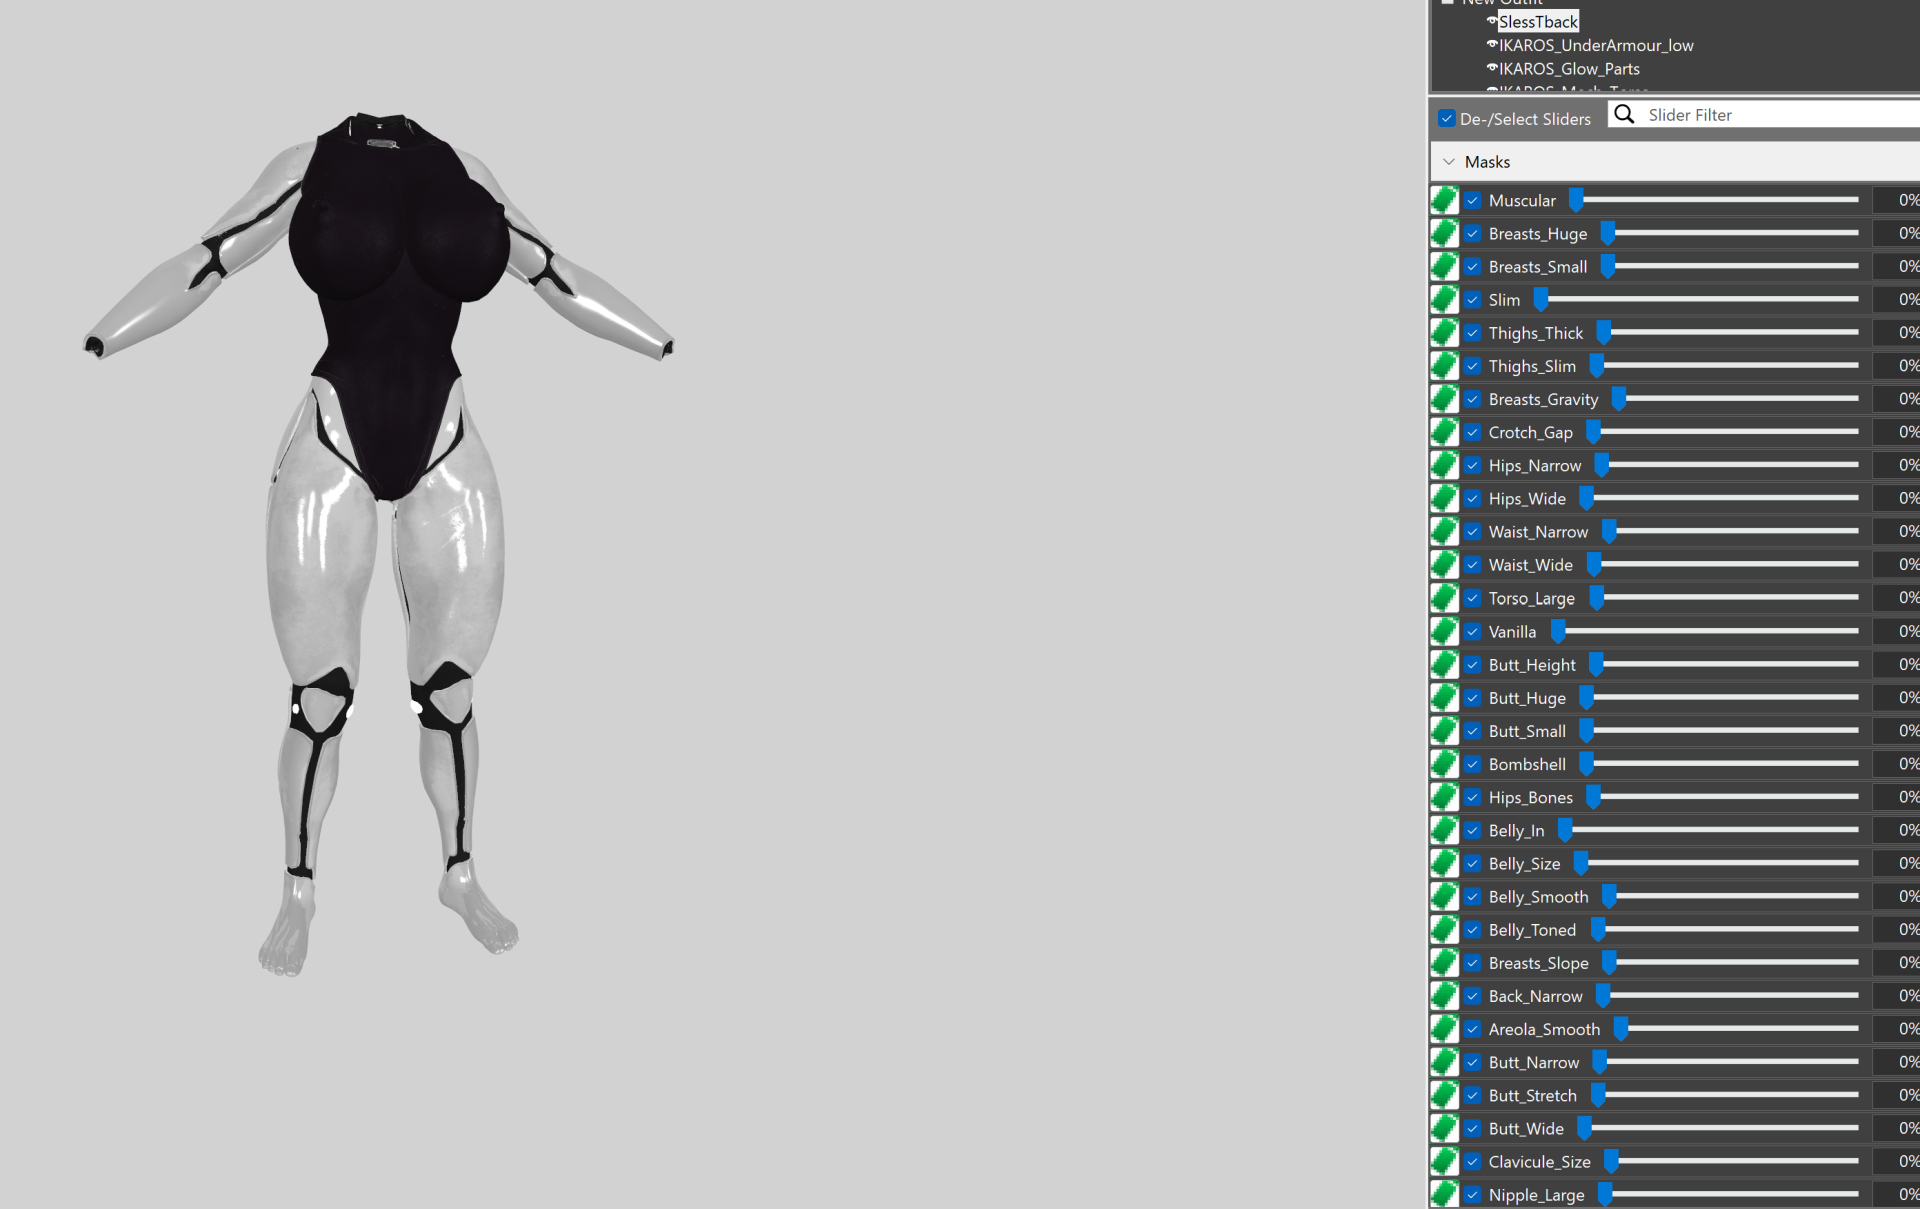
Task: Uncheck the Waist_Wide slider checkbox
Action: [1473, 565]
